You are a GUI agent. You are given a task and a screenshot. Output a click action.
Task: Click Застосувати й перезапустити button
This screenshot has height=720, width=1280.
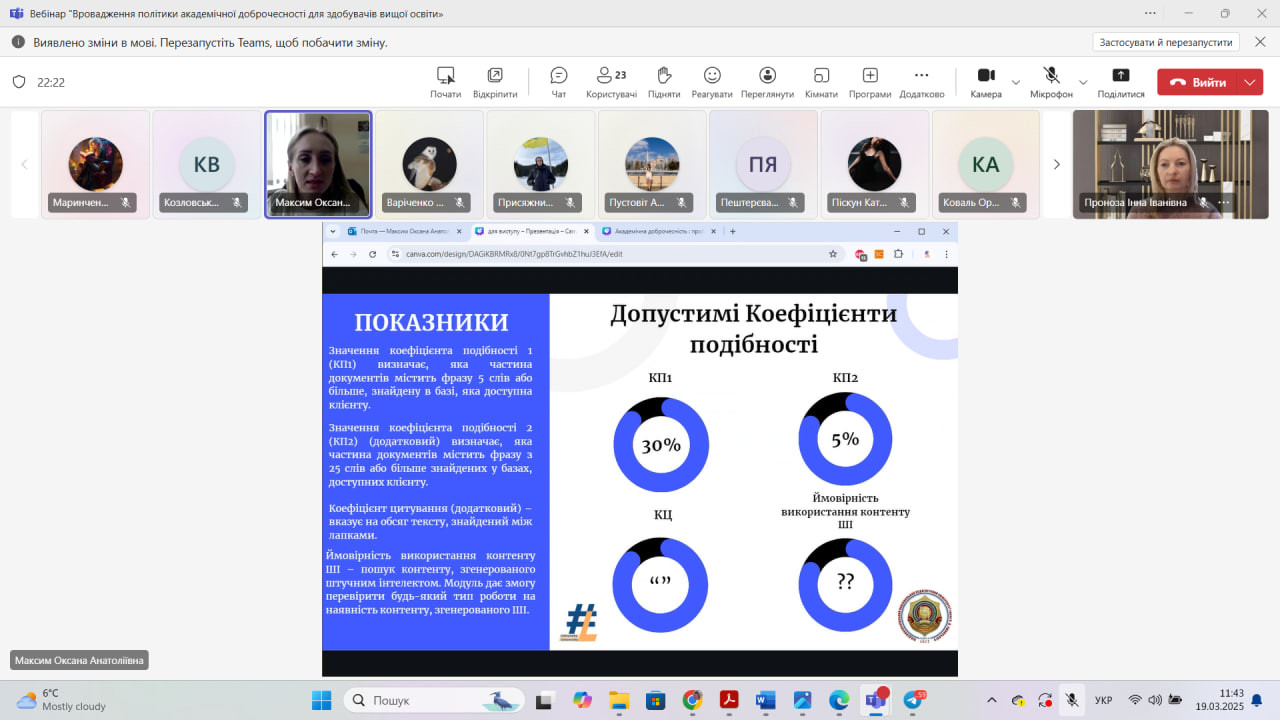tap(1166, 42)
